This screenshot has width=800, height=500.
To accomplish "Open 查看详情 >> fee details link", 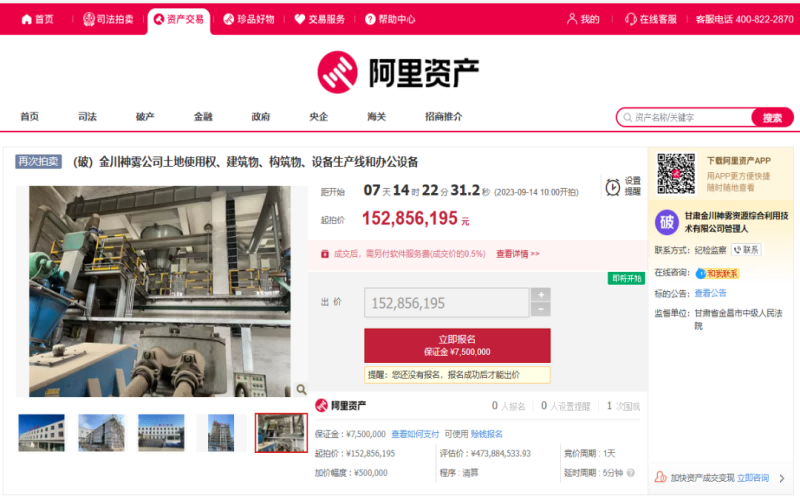I will click(517, 254).
